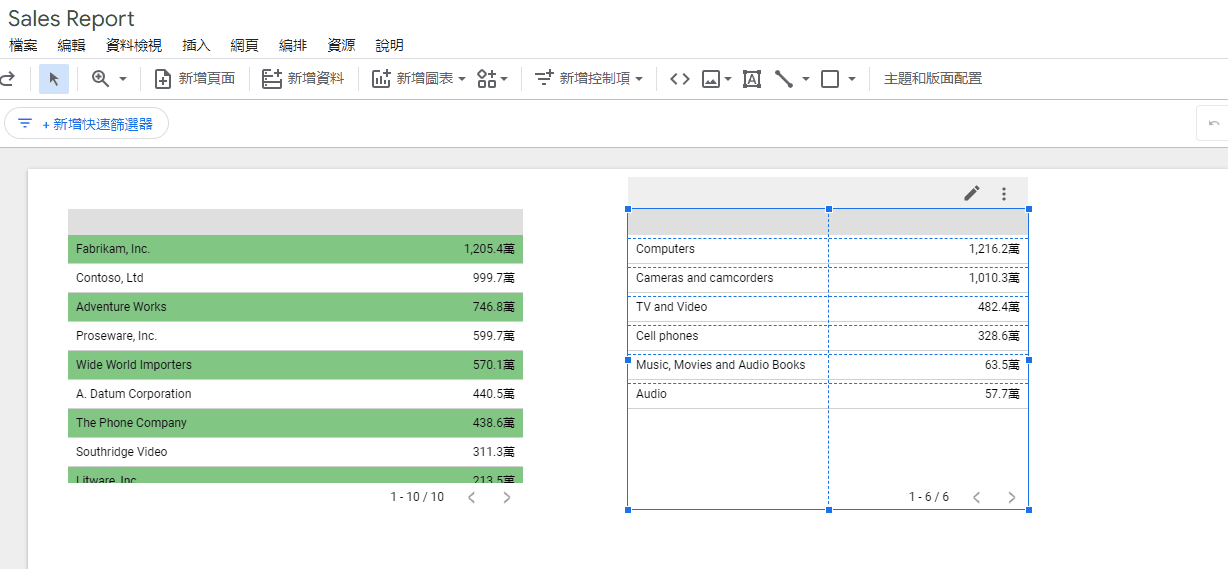Viewport: 1228px width, 569px height.
Task: Click 新增資料 add data button
Action: pos(303,79)
